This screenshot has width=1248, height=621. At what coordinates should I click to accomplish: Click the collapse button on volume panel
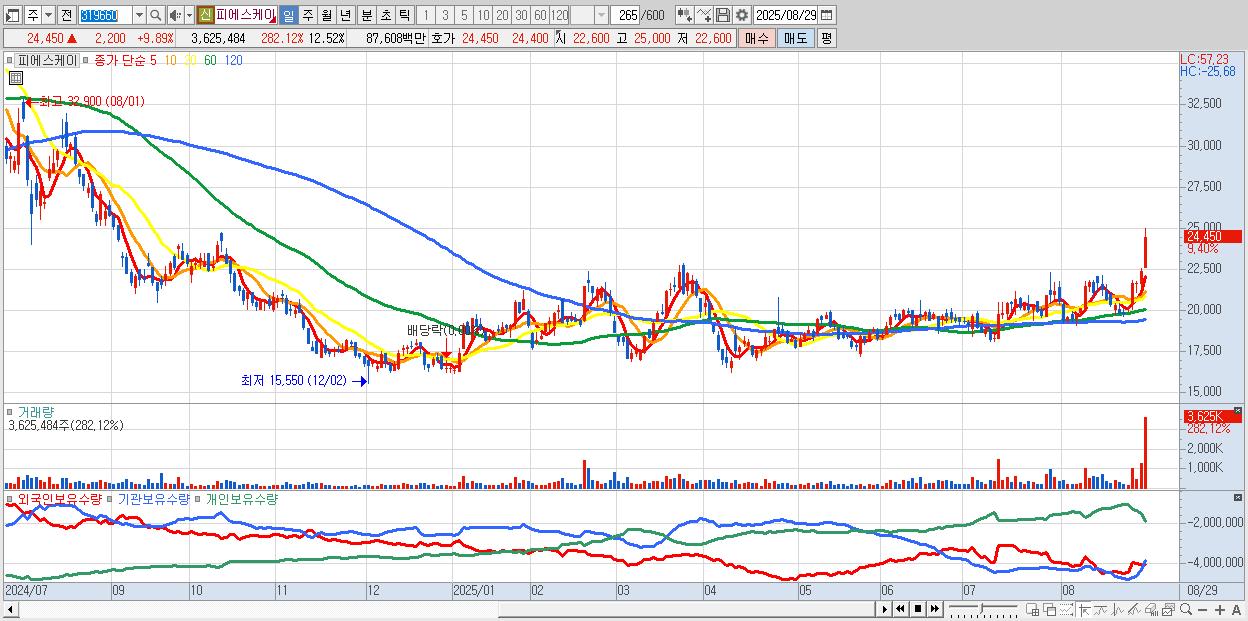pyautogui.click(x=1238, y=410)
